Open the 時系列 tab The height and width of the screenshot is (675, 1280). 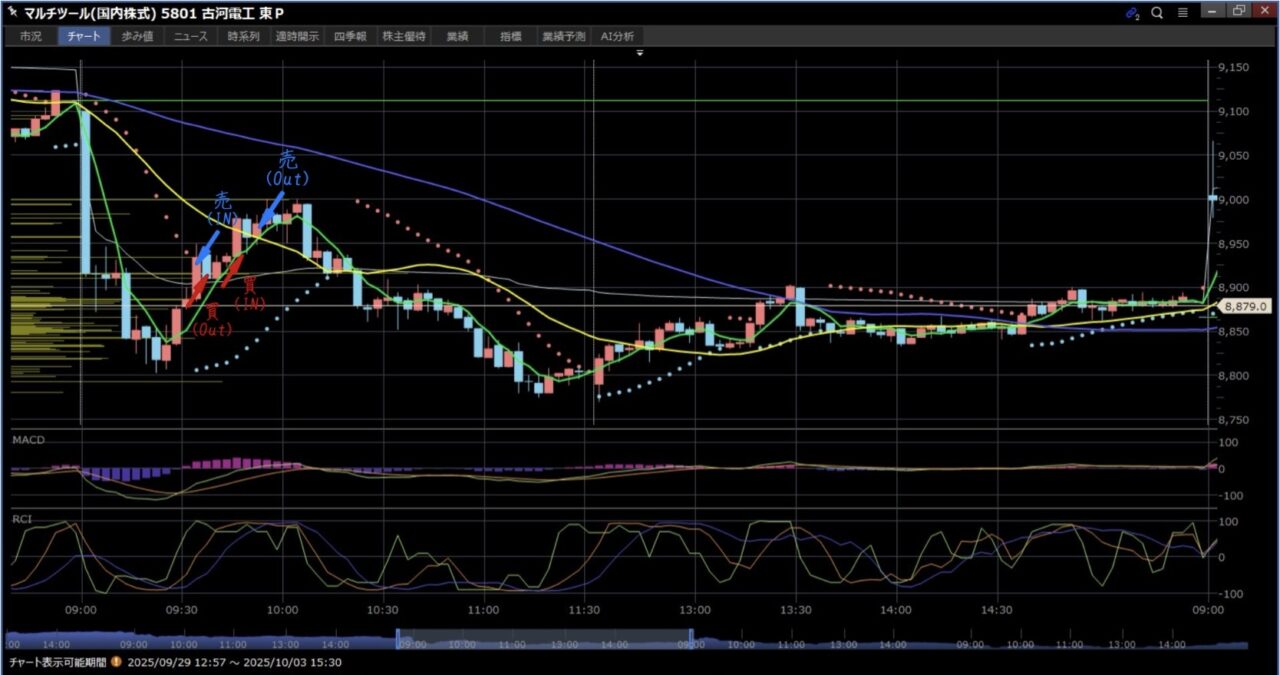point(243,36)
